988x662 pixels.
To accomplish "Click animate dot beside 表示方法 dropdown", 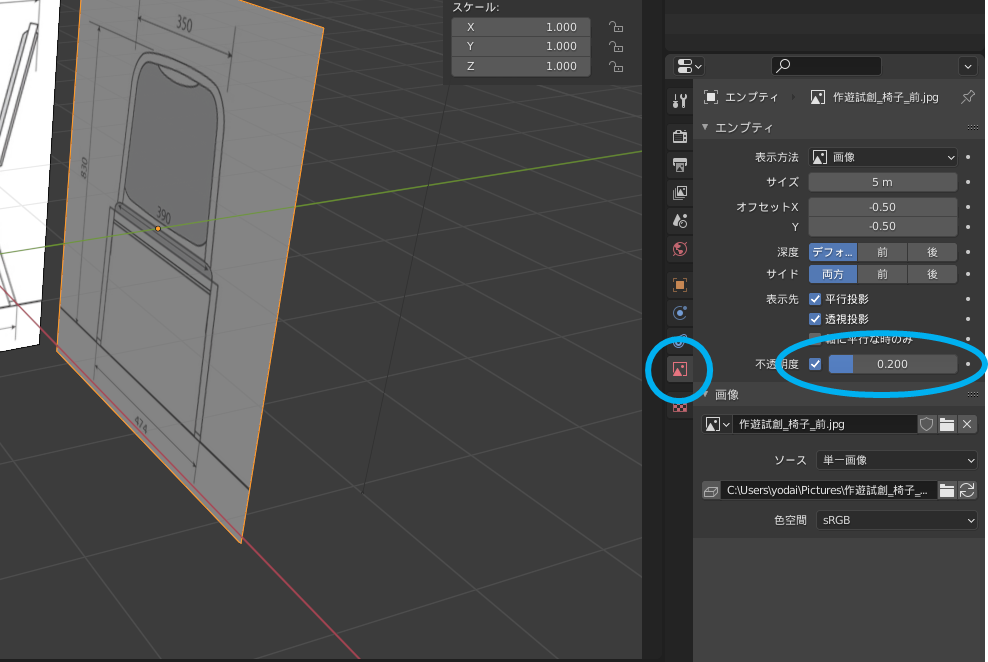I will (x=968, y=157).
